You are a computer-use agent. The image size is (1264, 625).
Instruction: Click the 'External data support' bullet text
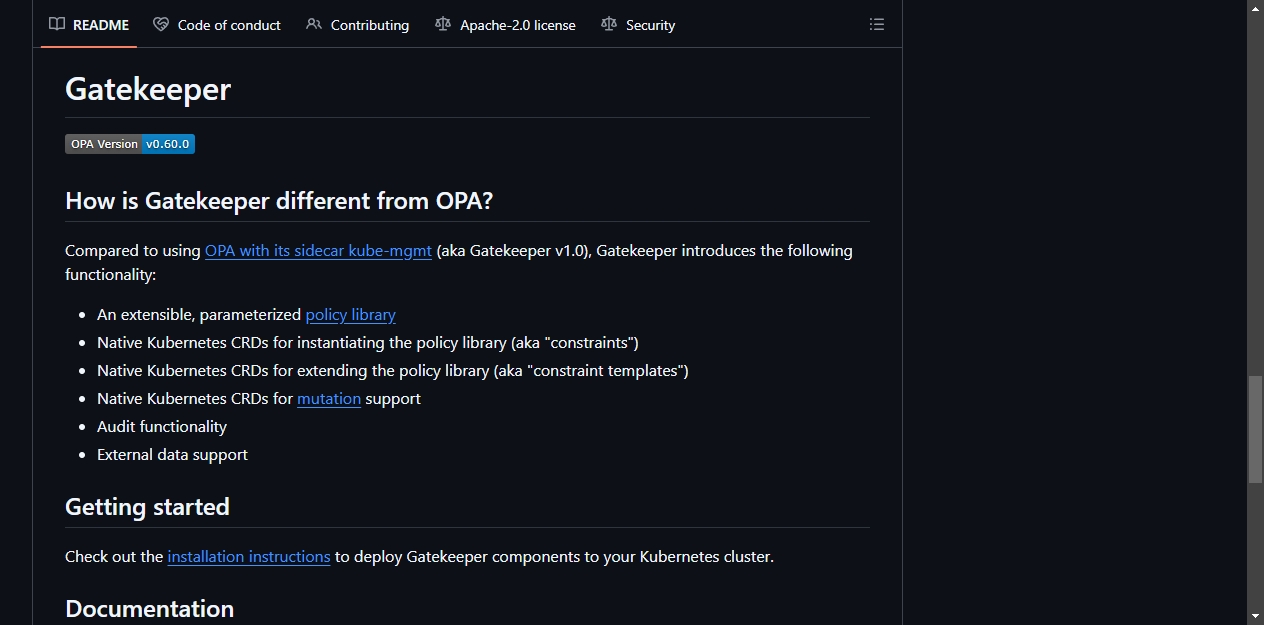(x=172, y=455)
